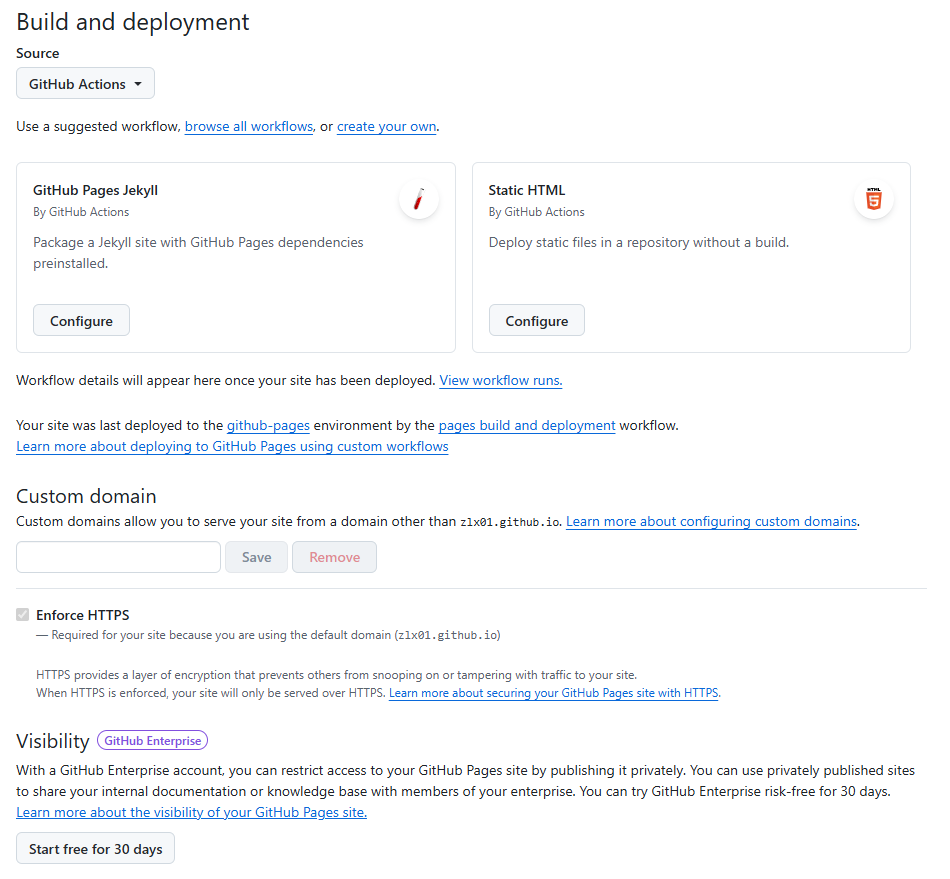Click Start free for 30 days button
This screenshot has height=879, width=950.
point(95,849)
